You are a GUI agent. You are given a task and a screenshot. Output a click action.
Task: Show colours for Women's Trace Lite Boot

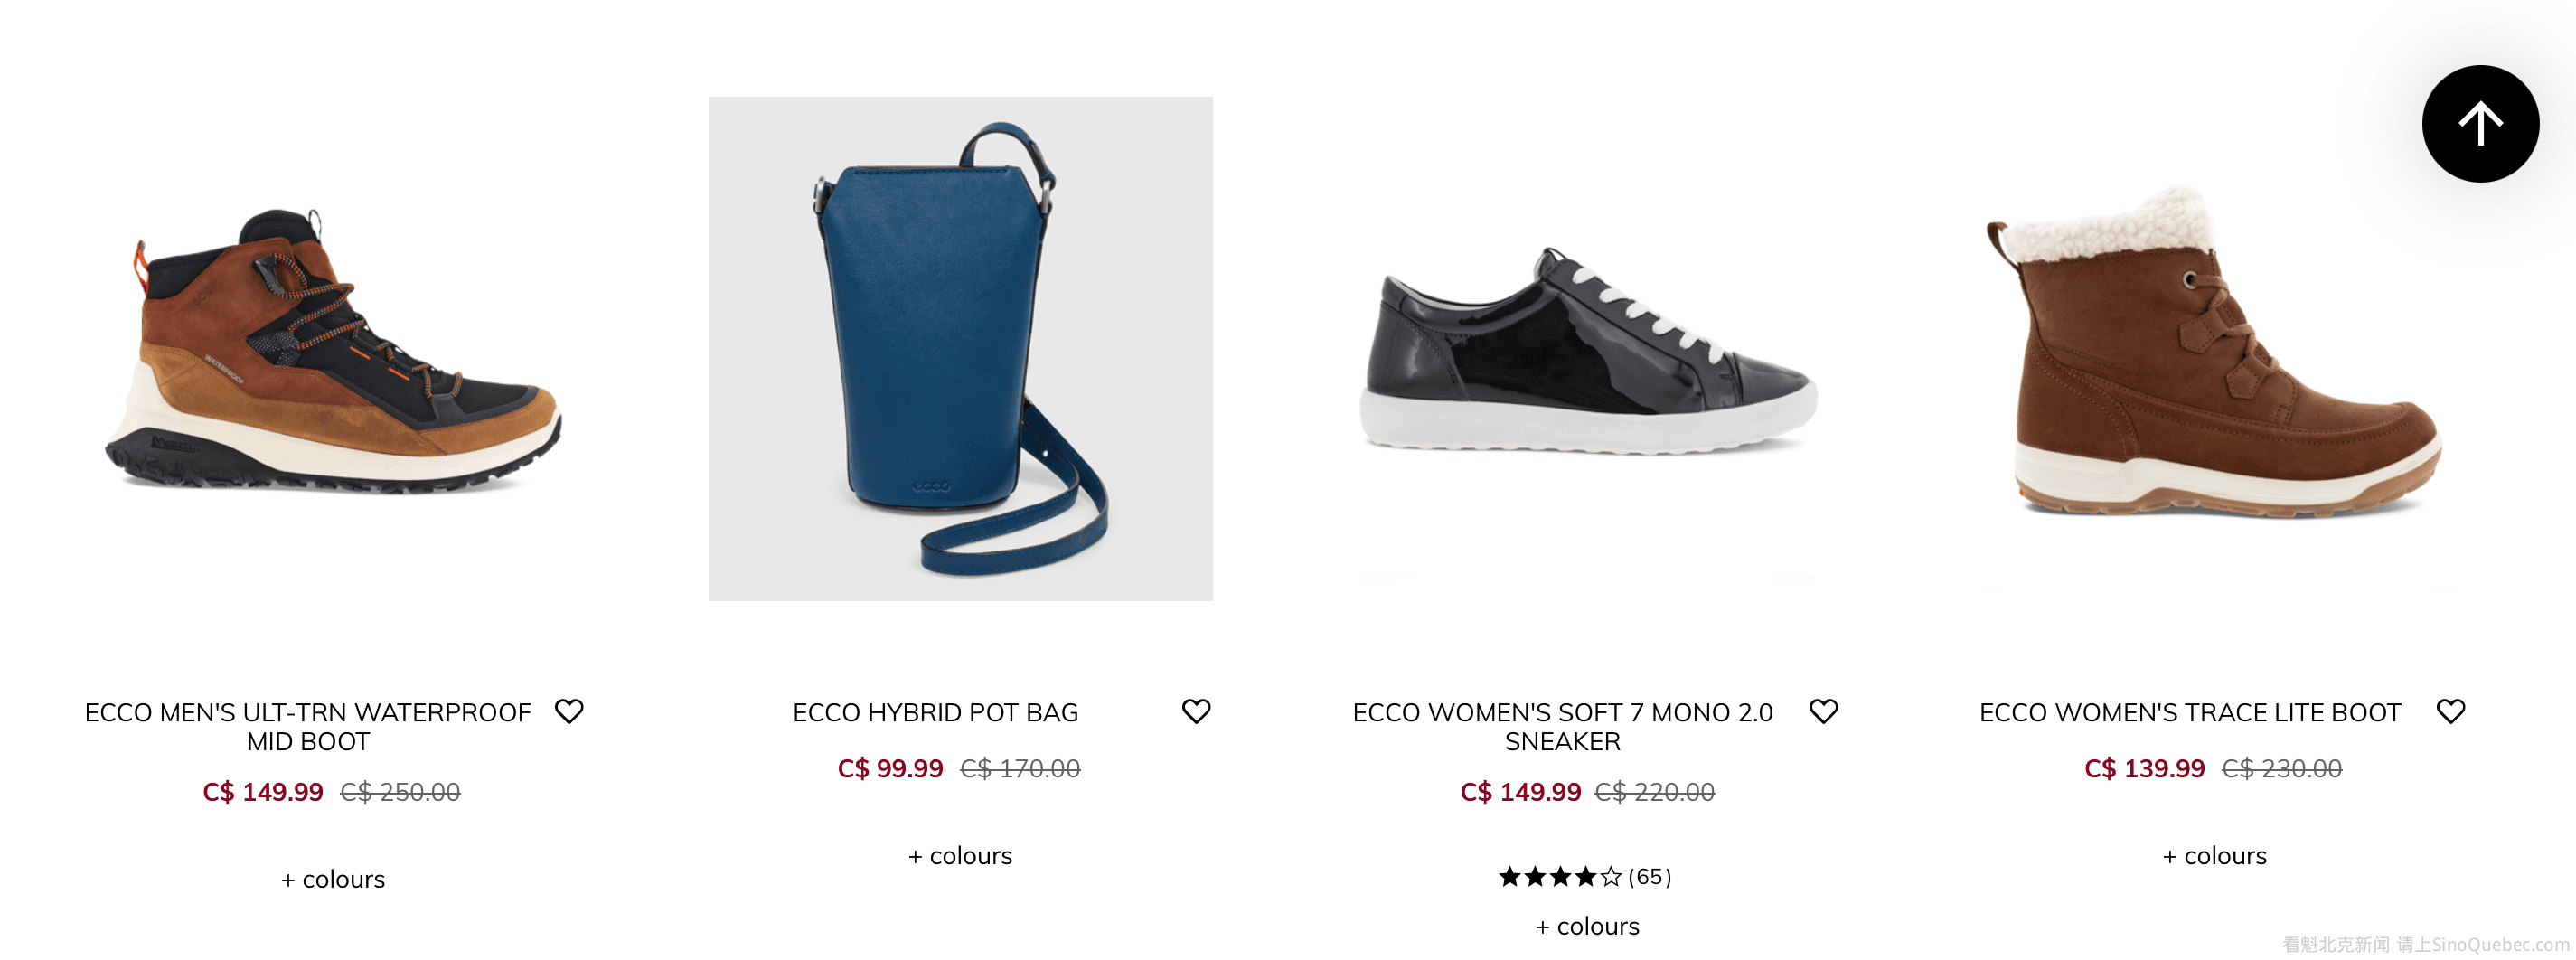coord(2214,856)
